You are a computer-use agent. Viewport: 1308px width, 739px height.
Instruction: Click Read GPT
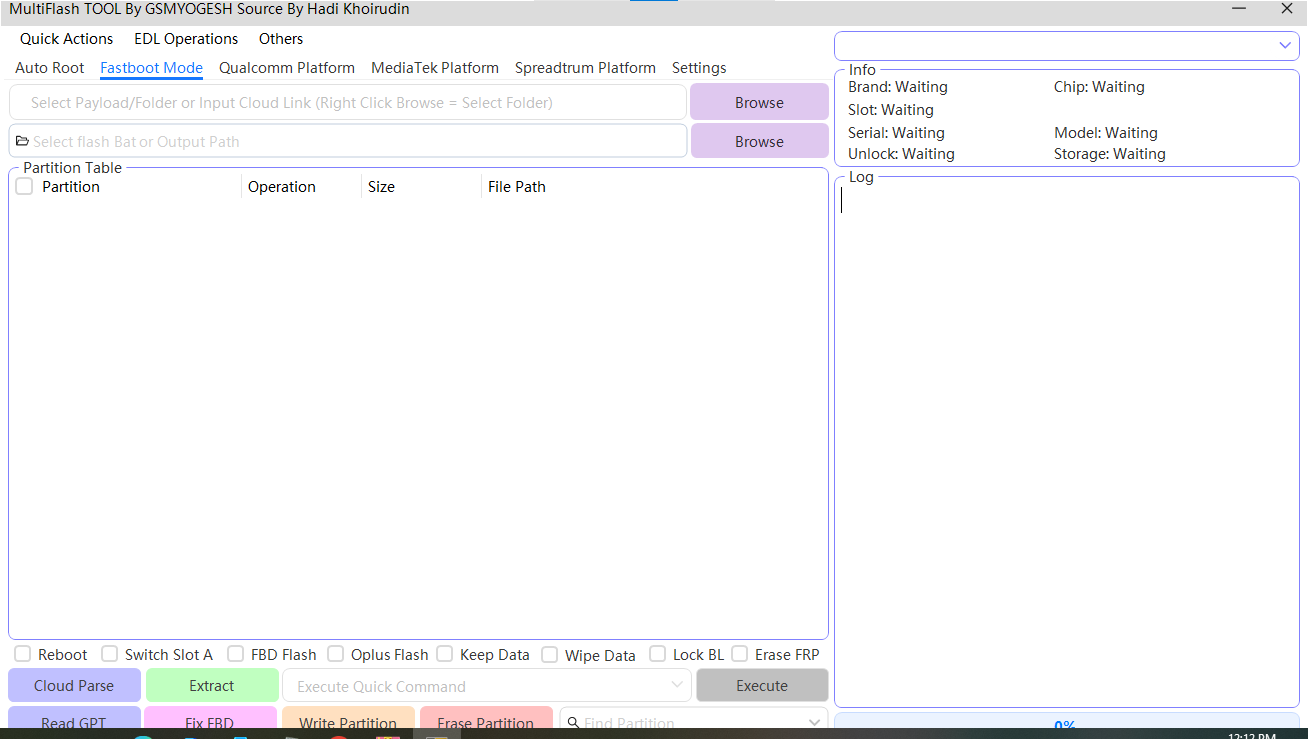click(x=74, y=722)
